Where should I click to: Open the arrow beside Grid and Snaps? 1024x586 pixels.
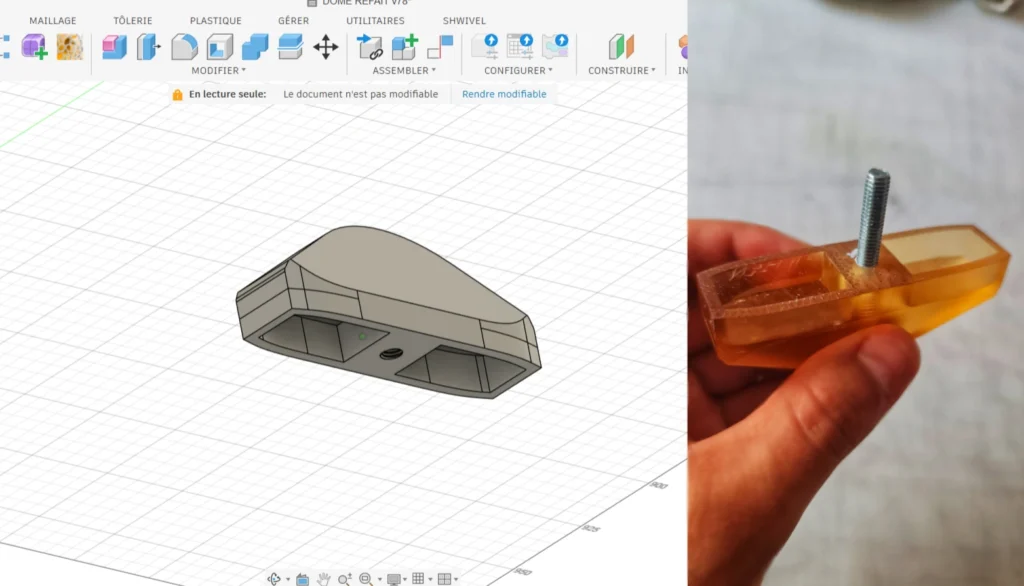[430, 579]
